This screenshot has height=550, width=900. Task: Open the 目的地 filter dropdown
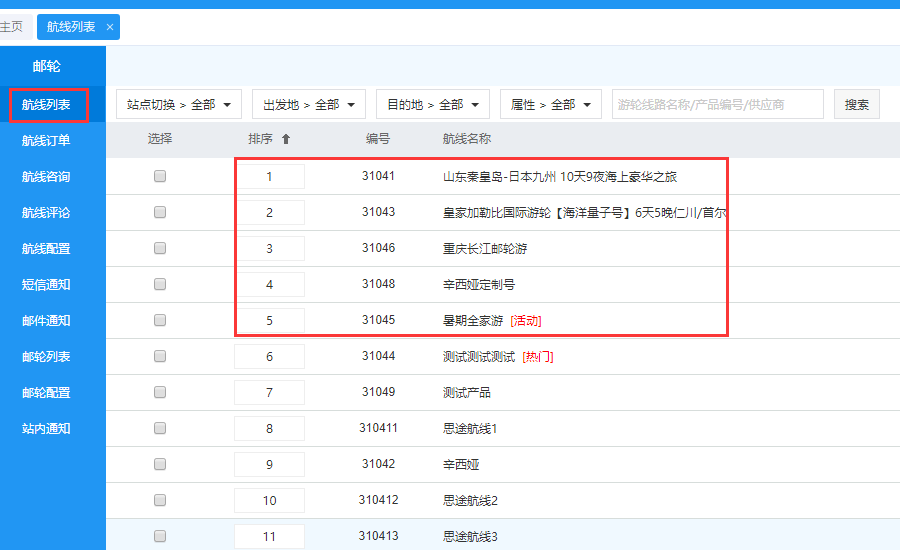coord(432,104)
